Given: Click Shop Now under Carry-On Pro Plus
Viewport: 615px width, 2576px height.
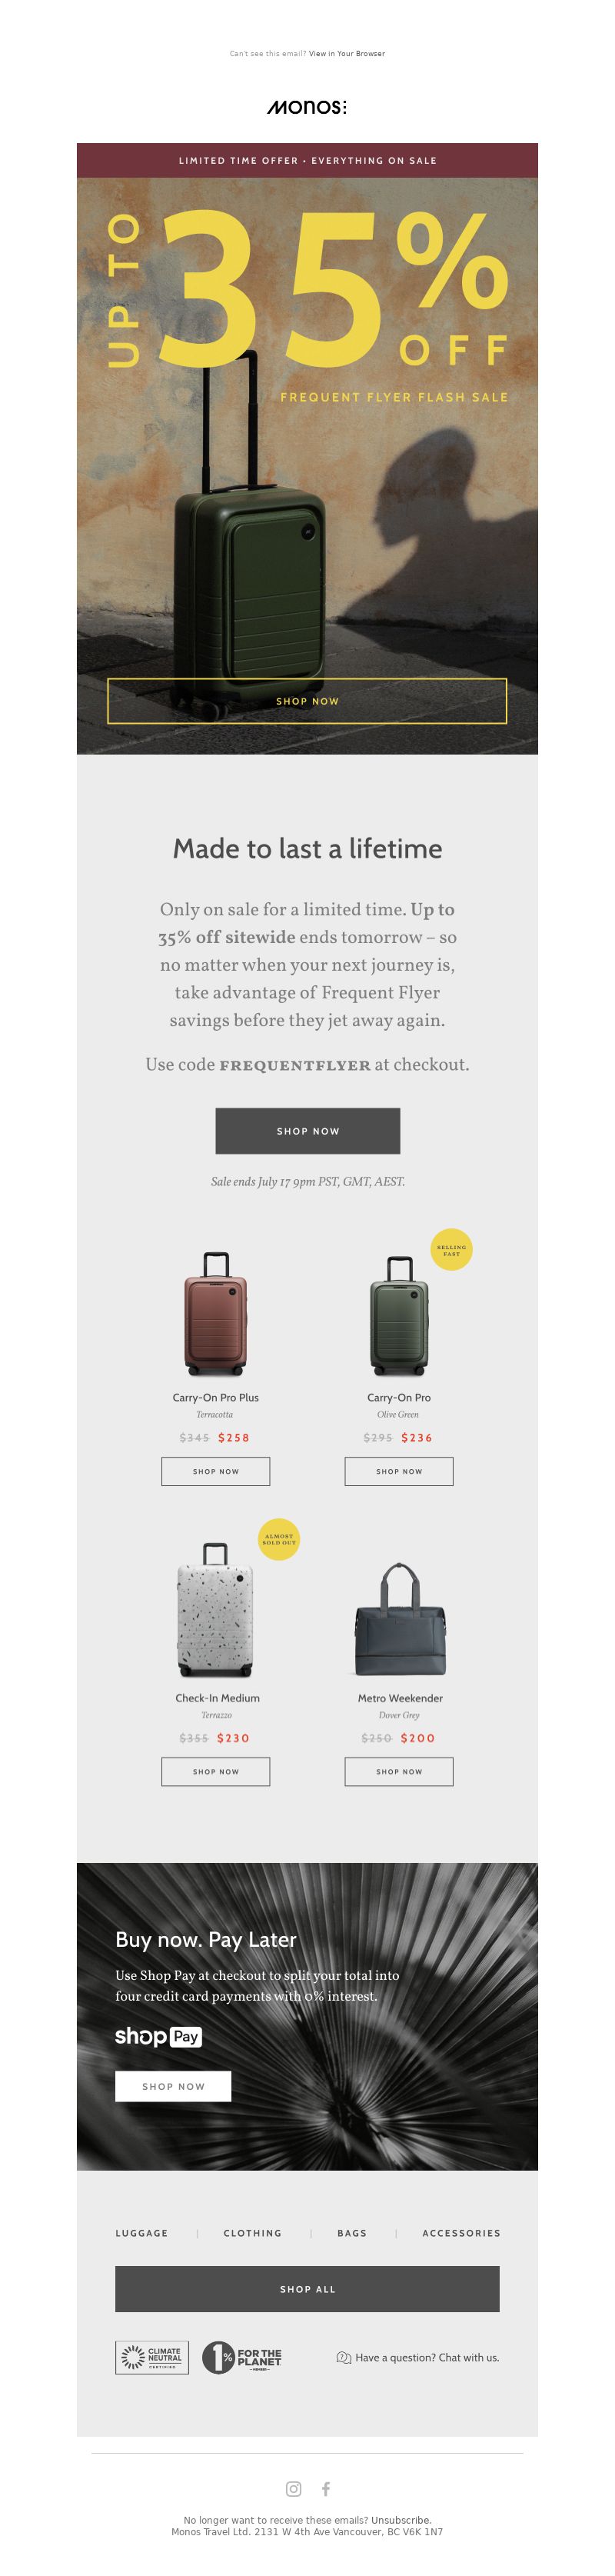Looking at the screenshot, I should [x=216, y=1471].
